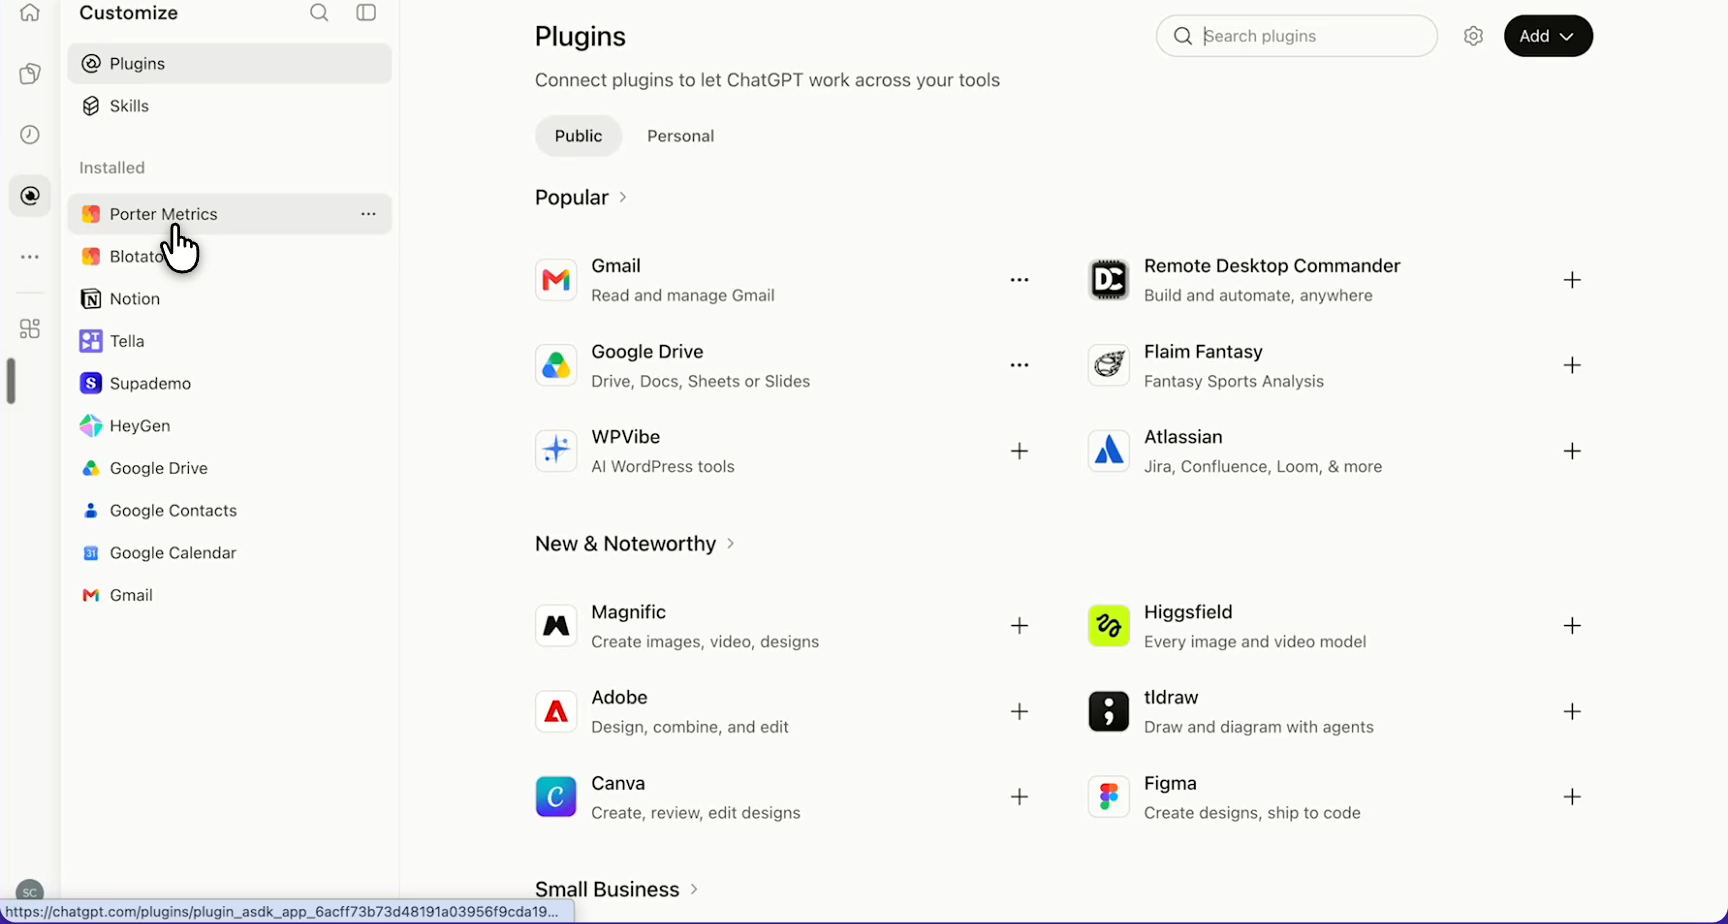Add the Flaim Fantasy plugin
Screen dimensions: 1728x924
1572,366
